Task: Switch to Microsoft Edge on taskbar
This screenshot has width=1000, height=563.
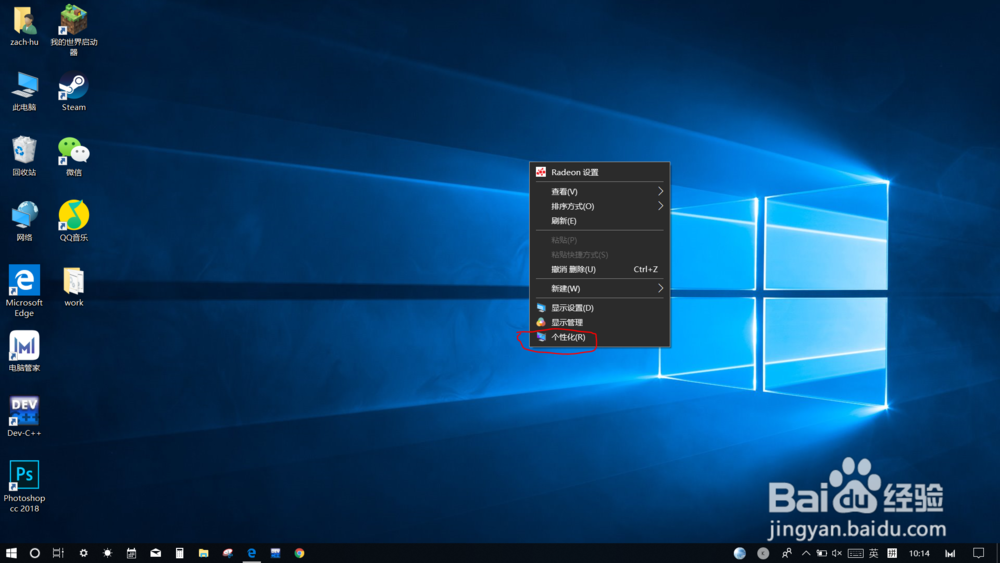Action: (251, 553)
